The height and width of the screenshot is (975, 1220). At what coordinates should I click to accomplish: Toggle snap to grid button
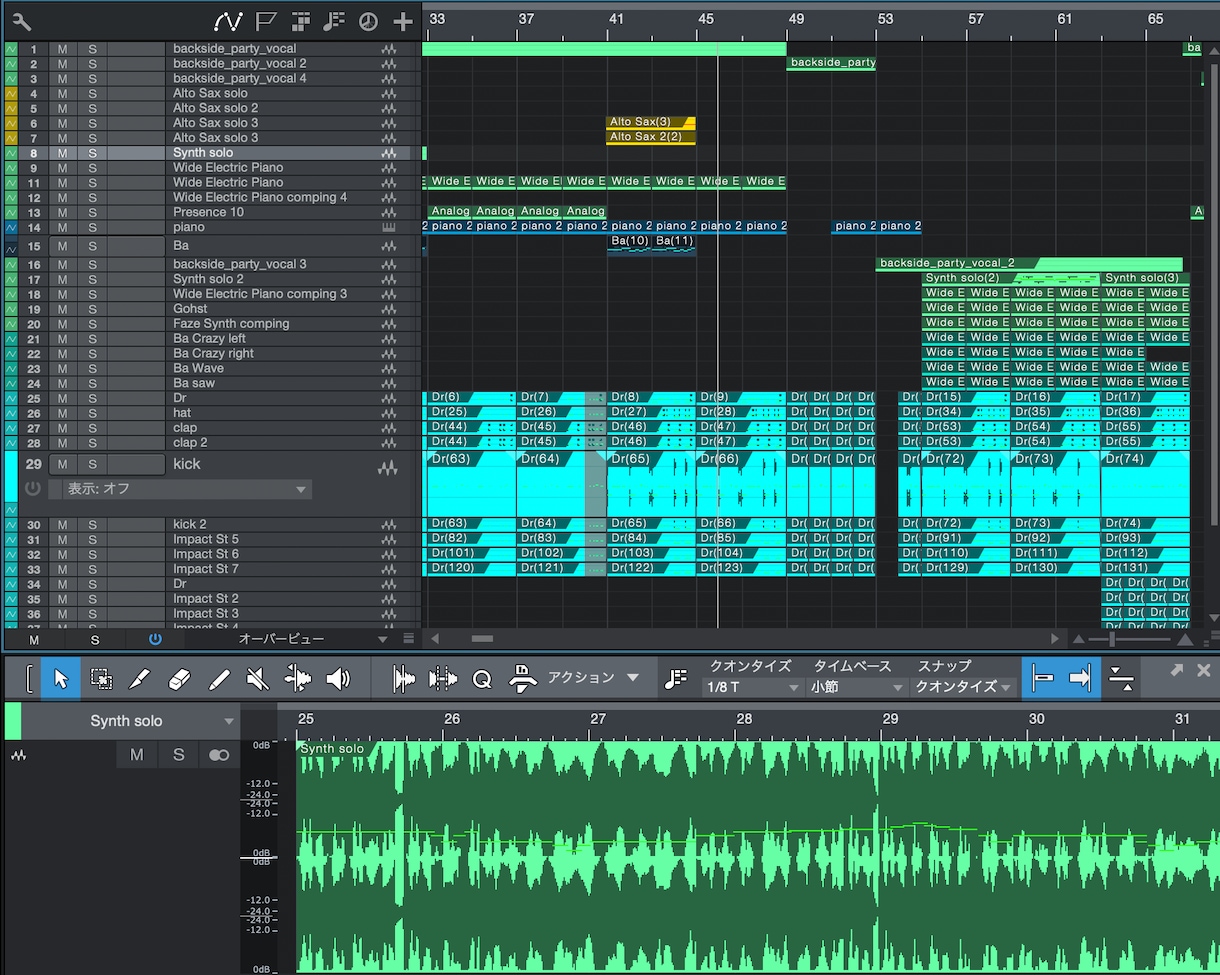tap(1042, 679)
